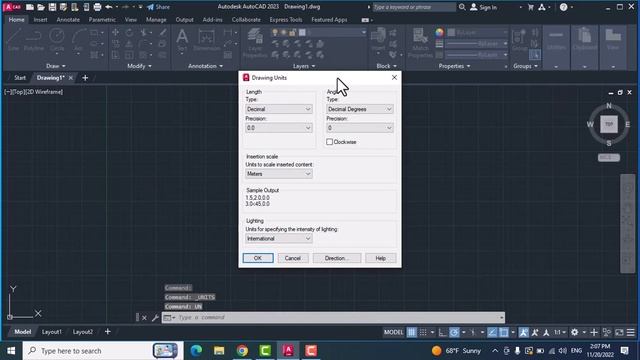This screenshot has width=640, height=360.
Task: Toggle Show Annotation Objects in status bar
Action: pyautogui.click(x=524, y=332)
